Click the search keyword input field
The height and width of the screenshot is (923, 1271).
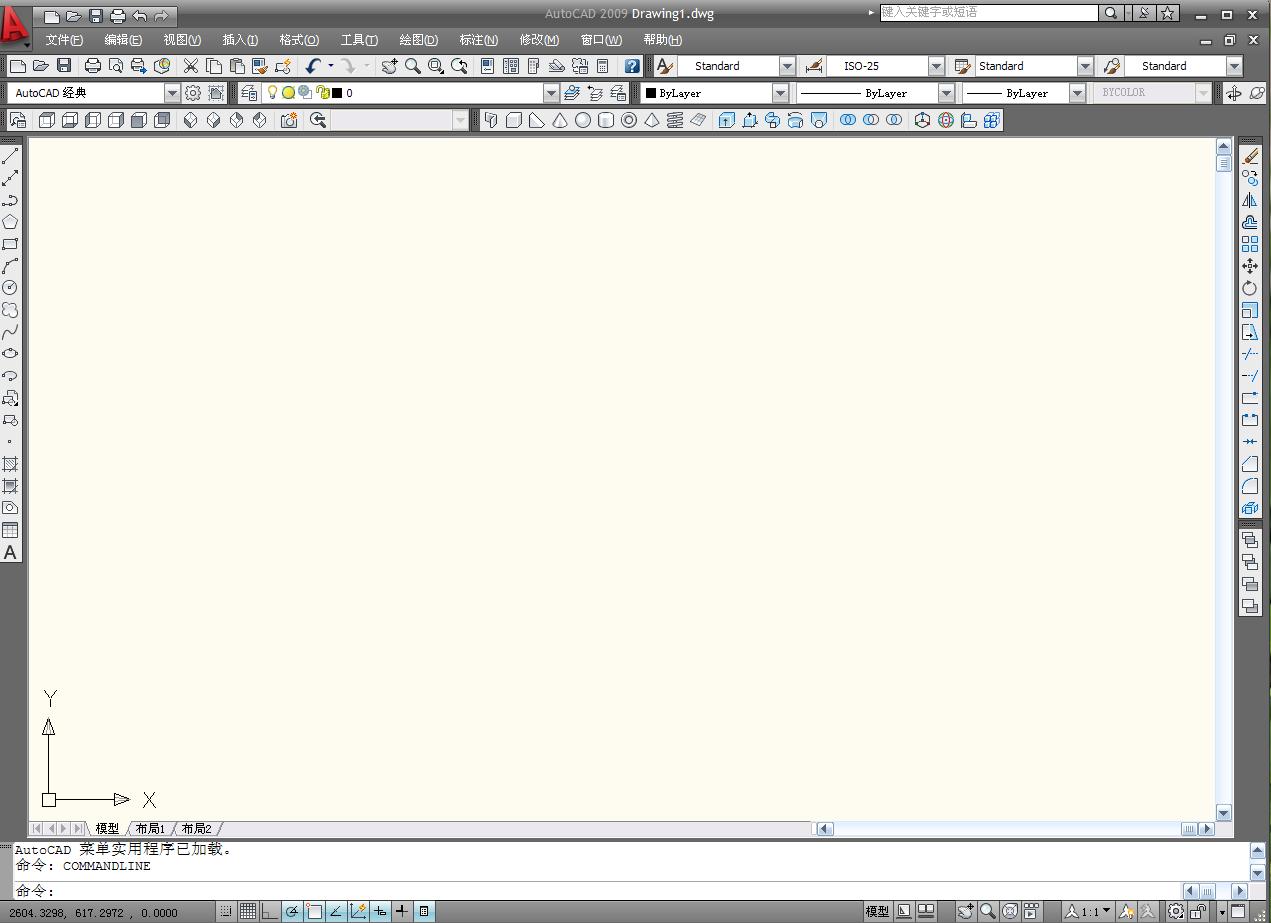988,13
